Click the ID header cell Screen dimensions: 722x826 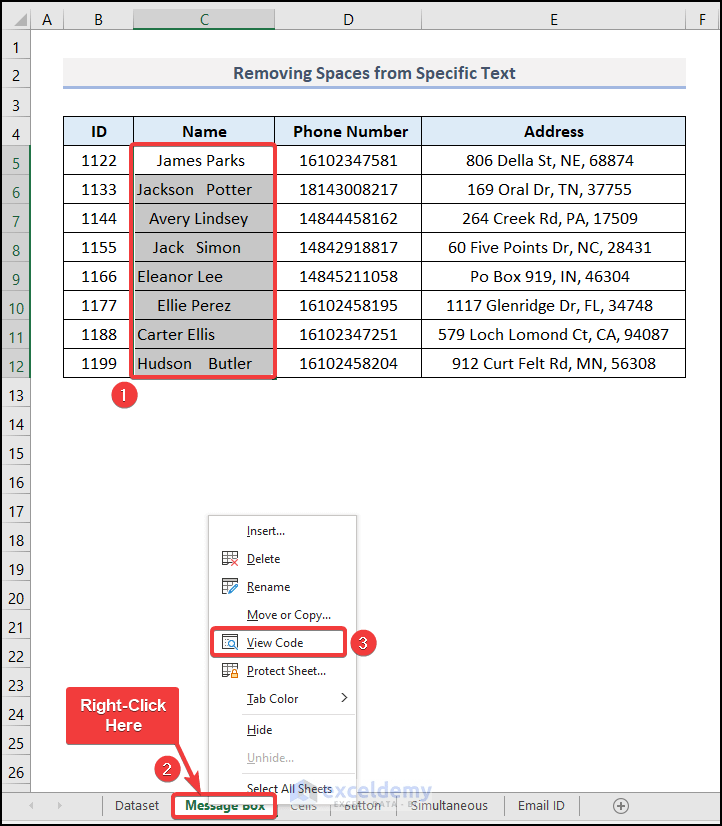(x=98, y=131)
